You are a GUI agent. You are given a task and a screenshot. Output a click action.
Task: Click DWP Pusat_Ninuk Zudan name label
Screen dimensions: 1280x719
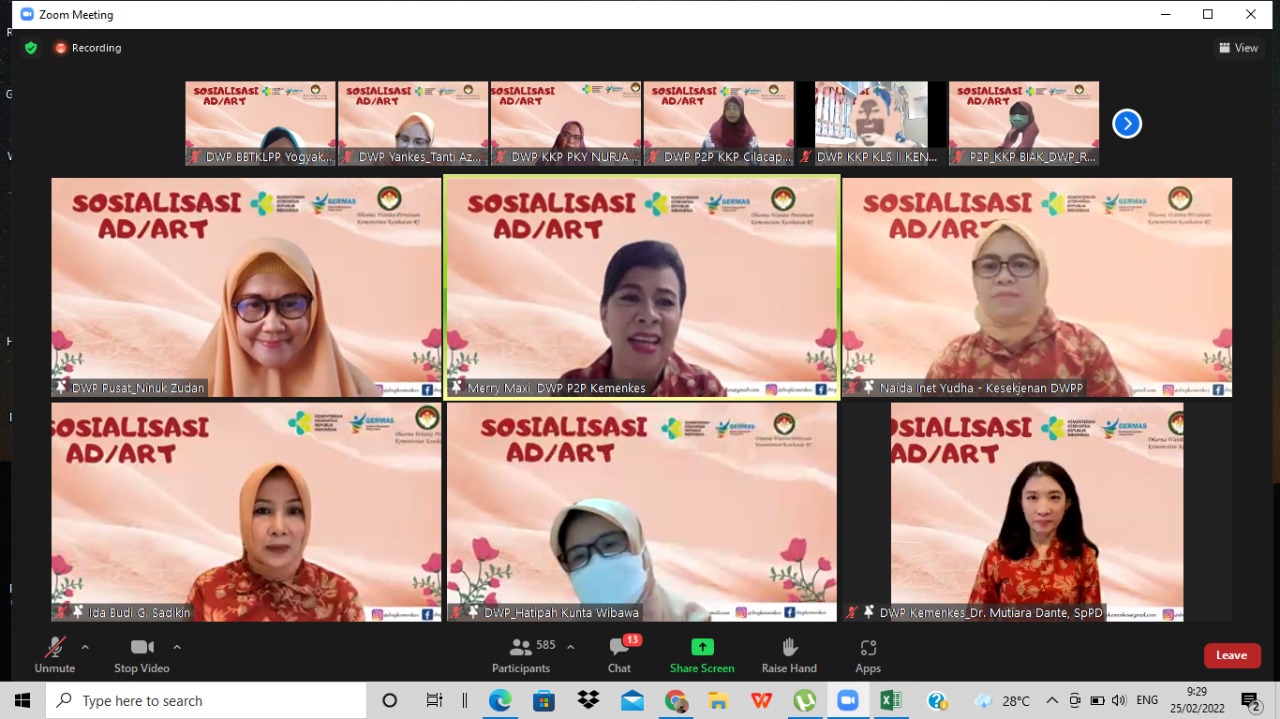(x=138, y=388)
